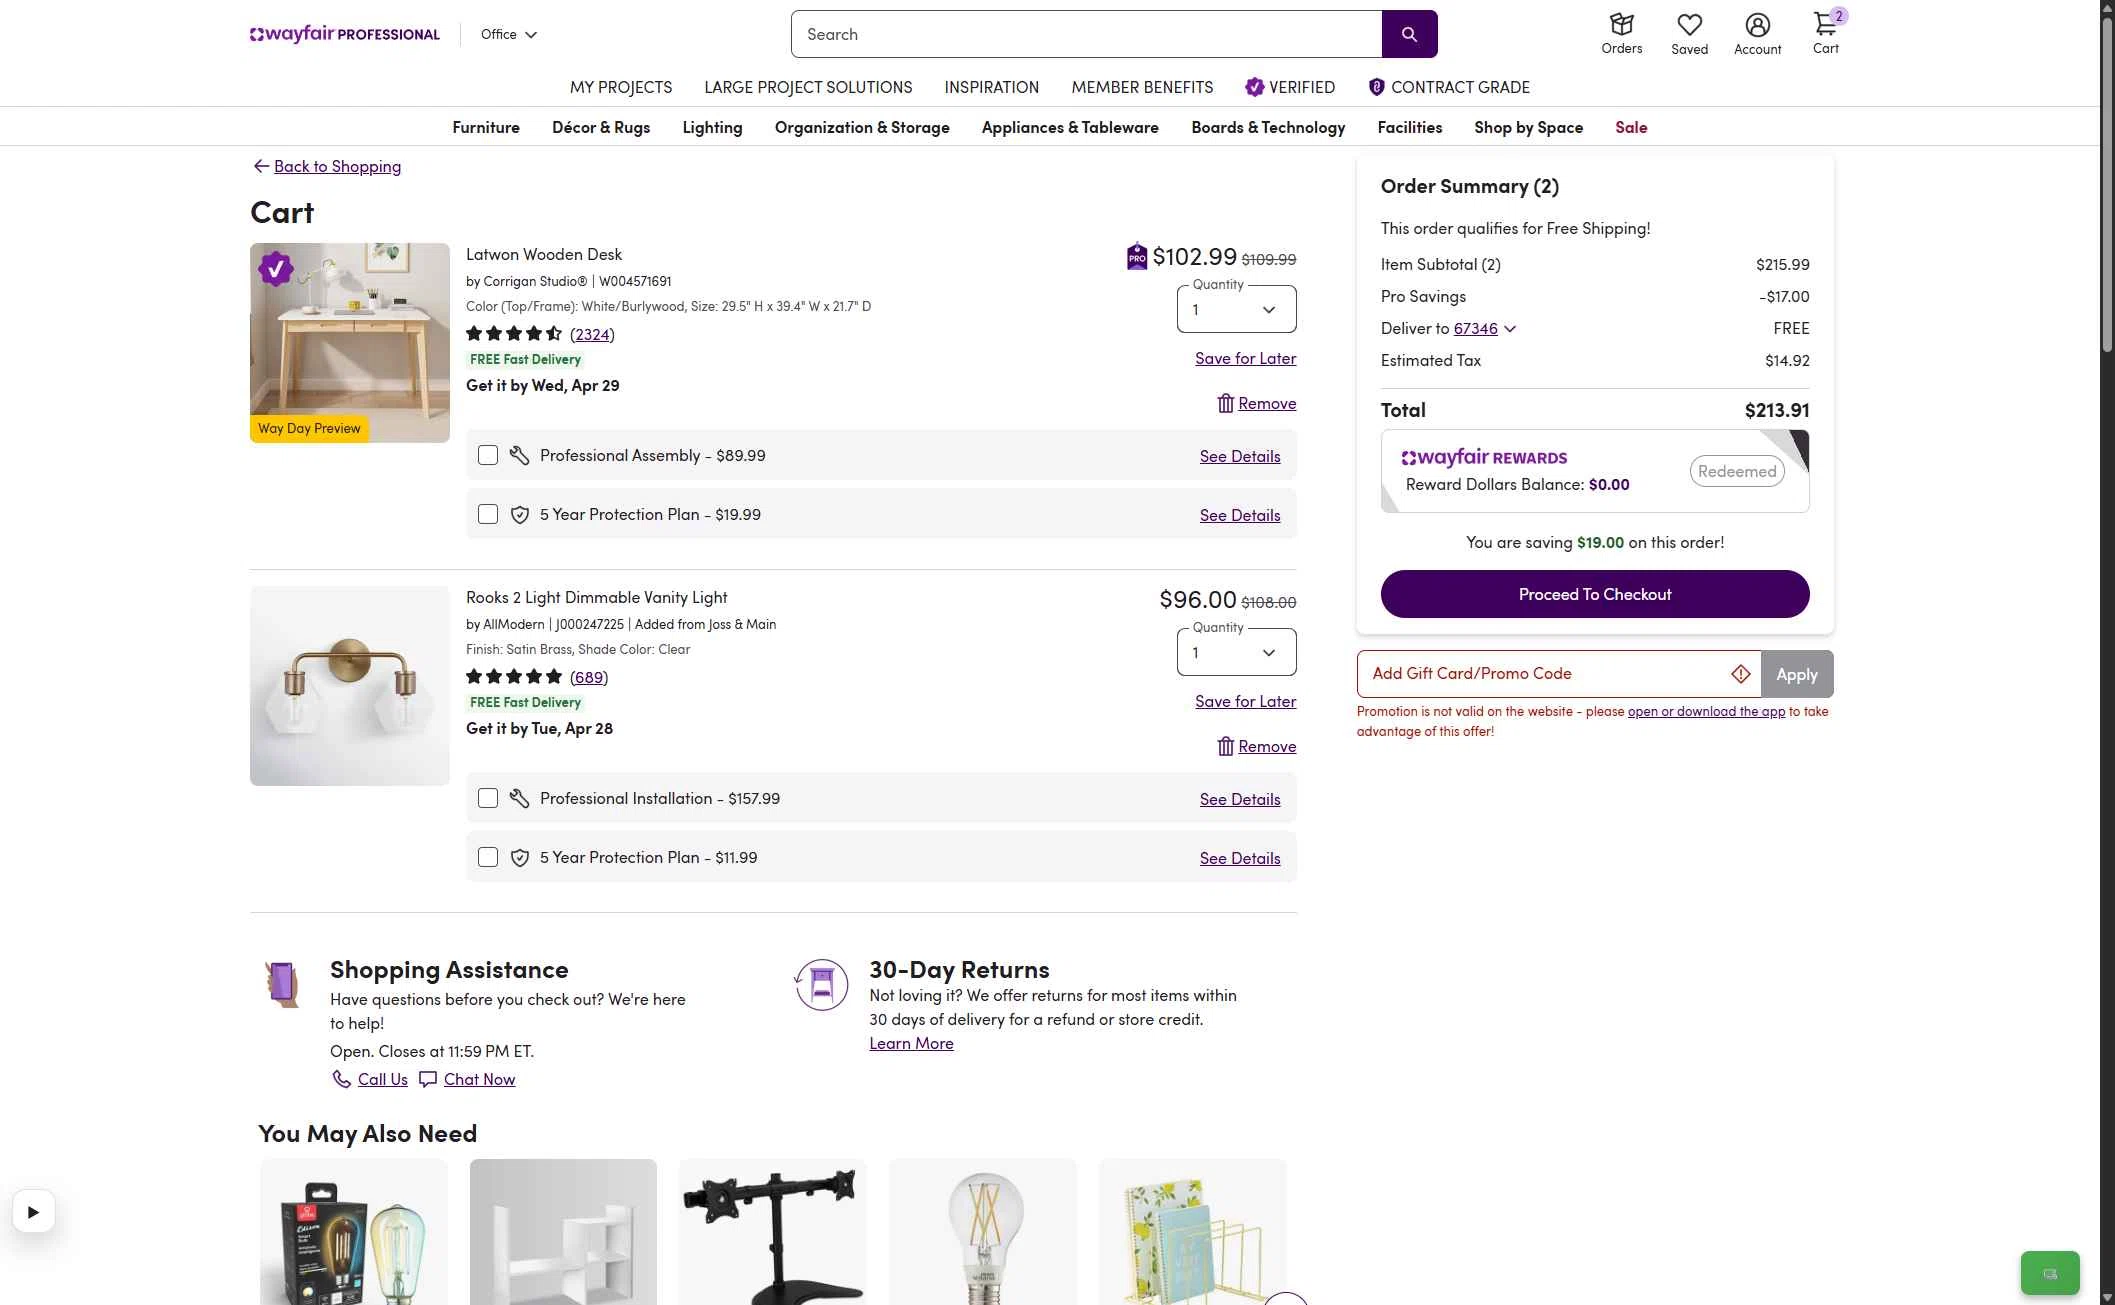Check the 5 Year Protection Plan $19.99 box

click(488, 514)
